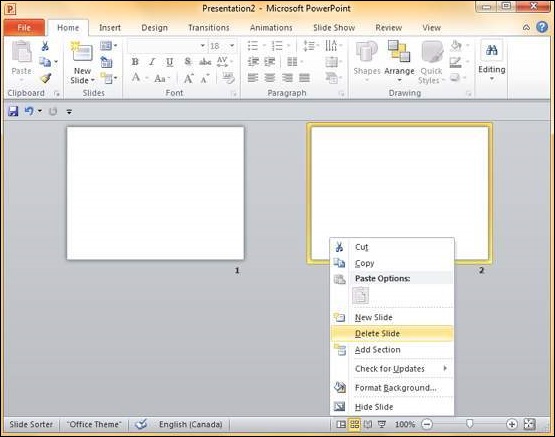
Task: Click the Increase Indent icon
Action: (270, 62)
